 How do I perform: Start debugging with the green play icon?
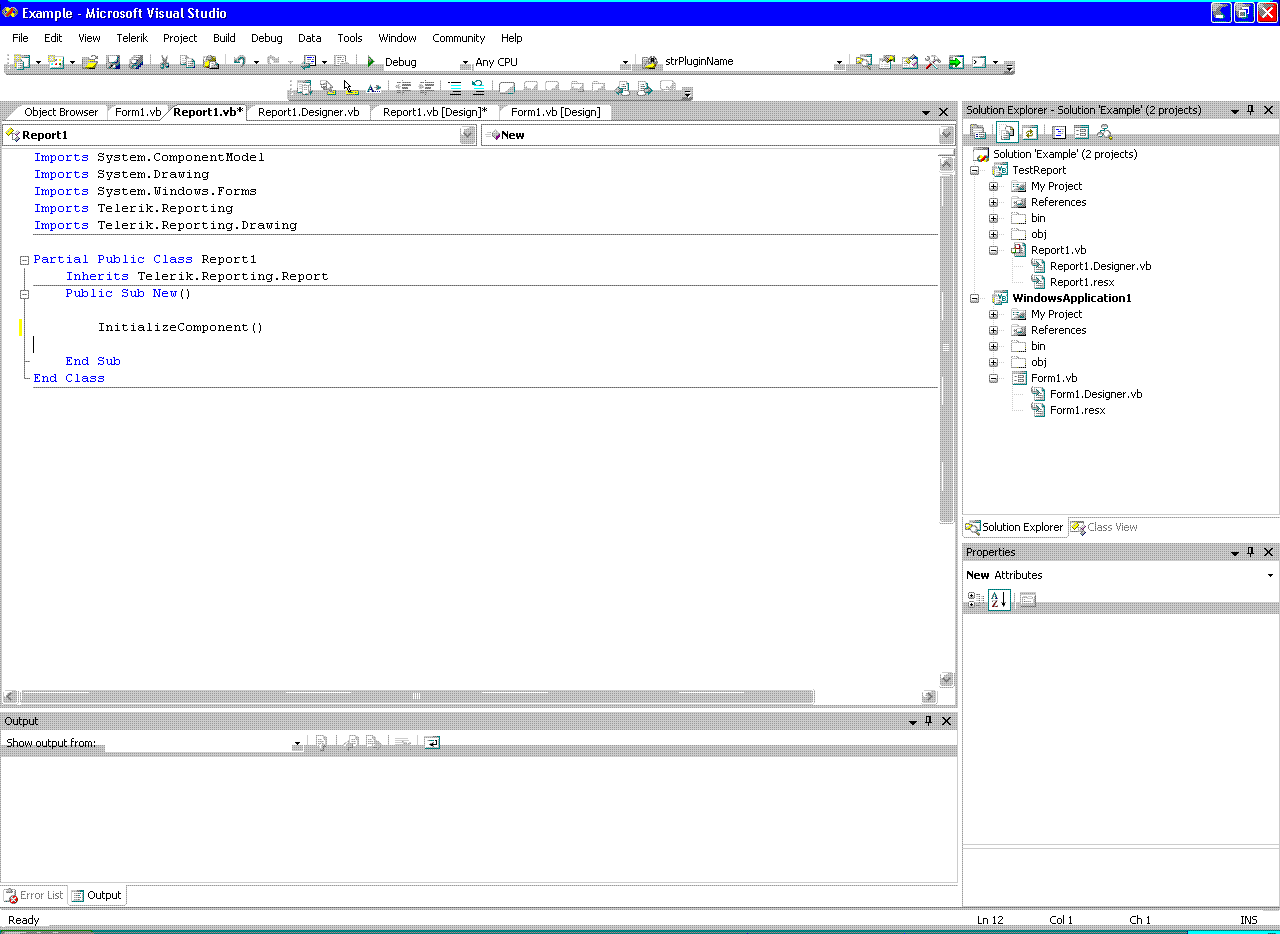[x=371, y=62]
